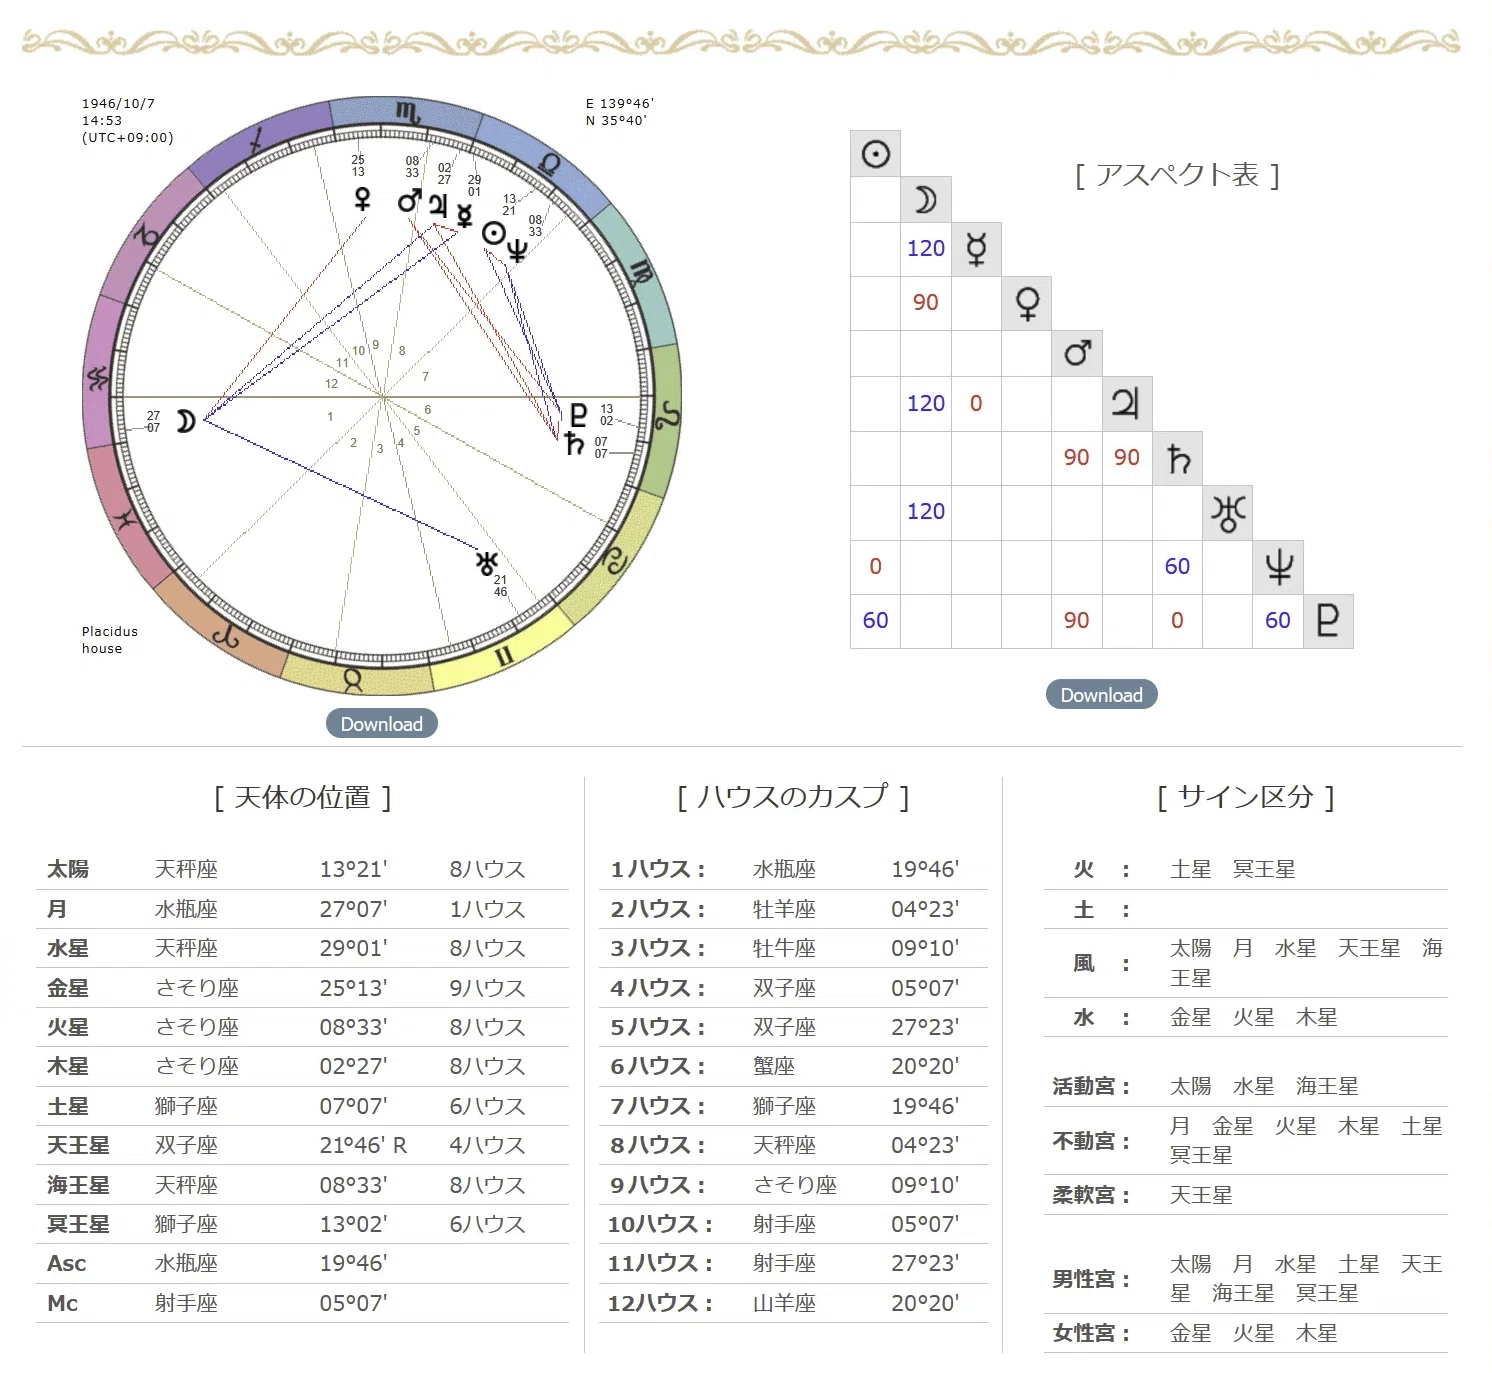Click the Taurus sign on the zodiac ring
Image resolution: width=1492 pixels, height=1373 pixels.
[352, 681]
